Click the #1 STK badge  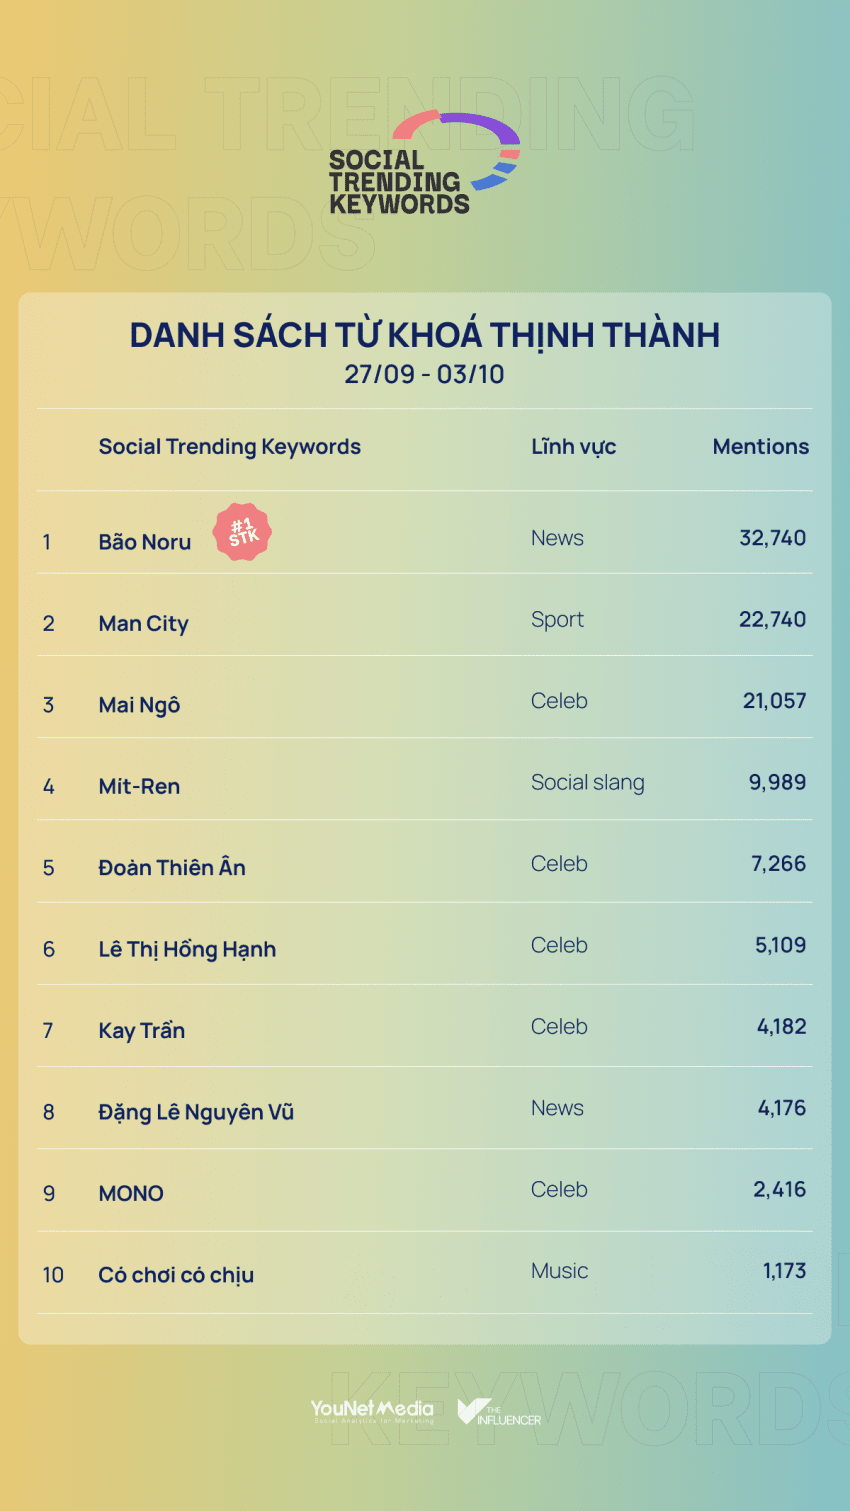coord(243,532)
